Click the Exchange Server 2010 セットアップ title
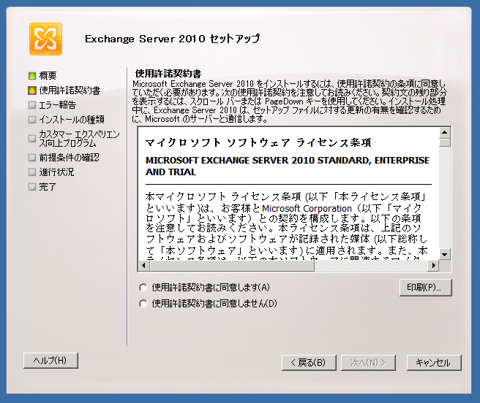The width and height of the screenshot is (480, 403). 172,39
